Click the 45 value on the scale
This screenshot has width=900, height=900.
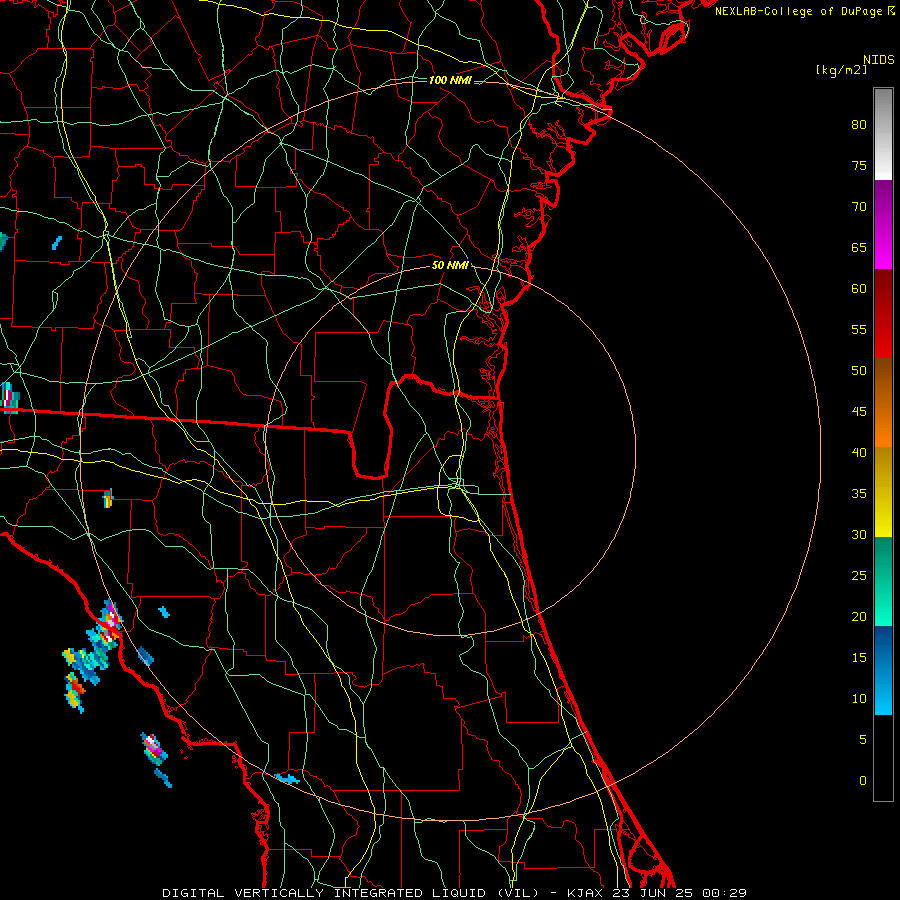click(x=859, y=412)
